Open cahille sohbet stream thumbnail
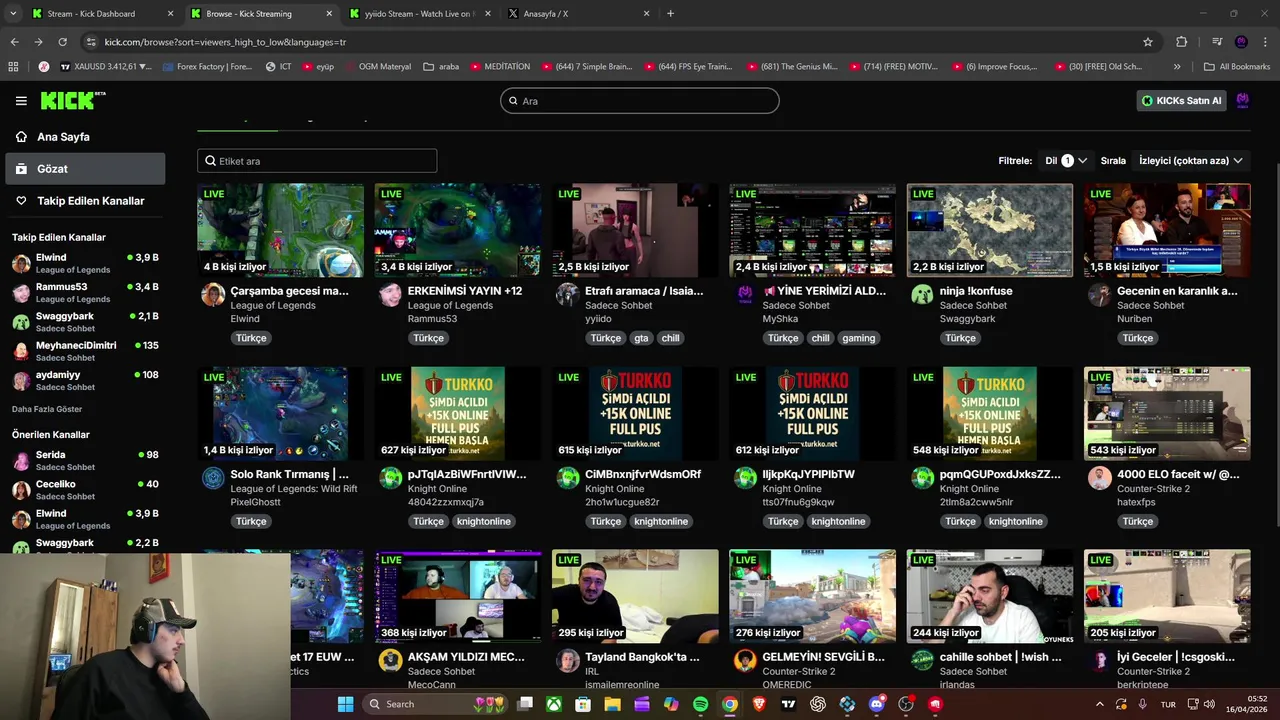Screen dimensions: 1280x720 [x=990, y=596]
